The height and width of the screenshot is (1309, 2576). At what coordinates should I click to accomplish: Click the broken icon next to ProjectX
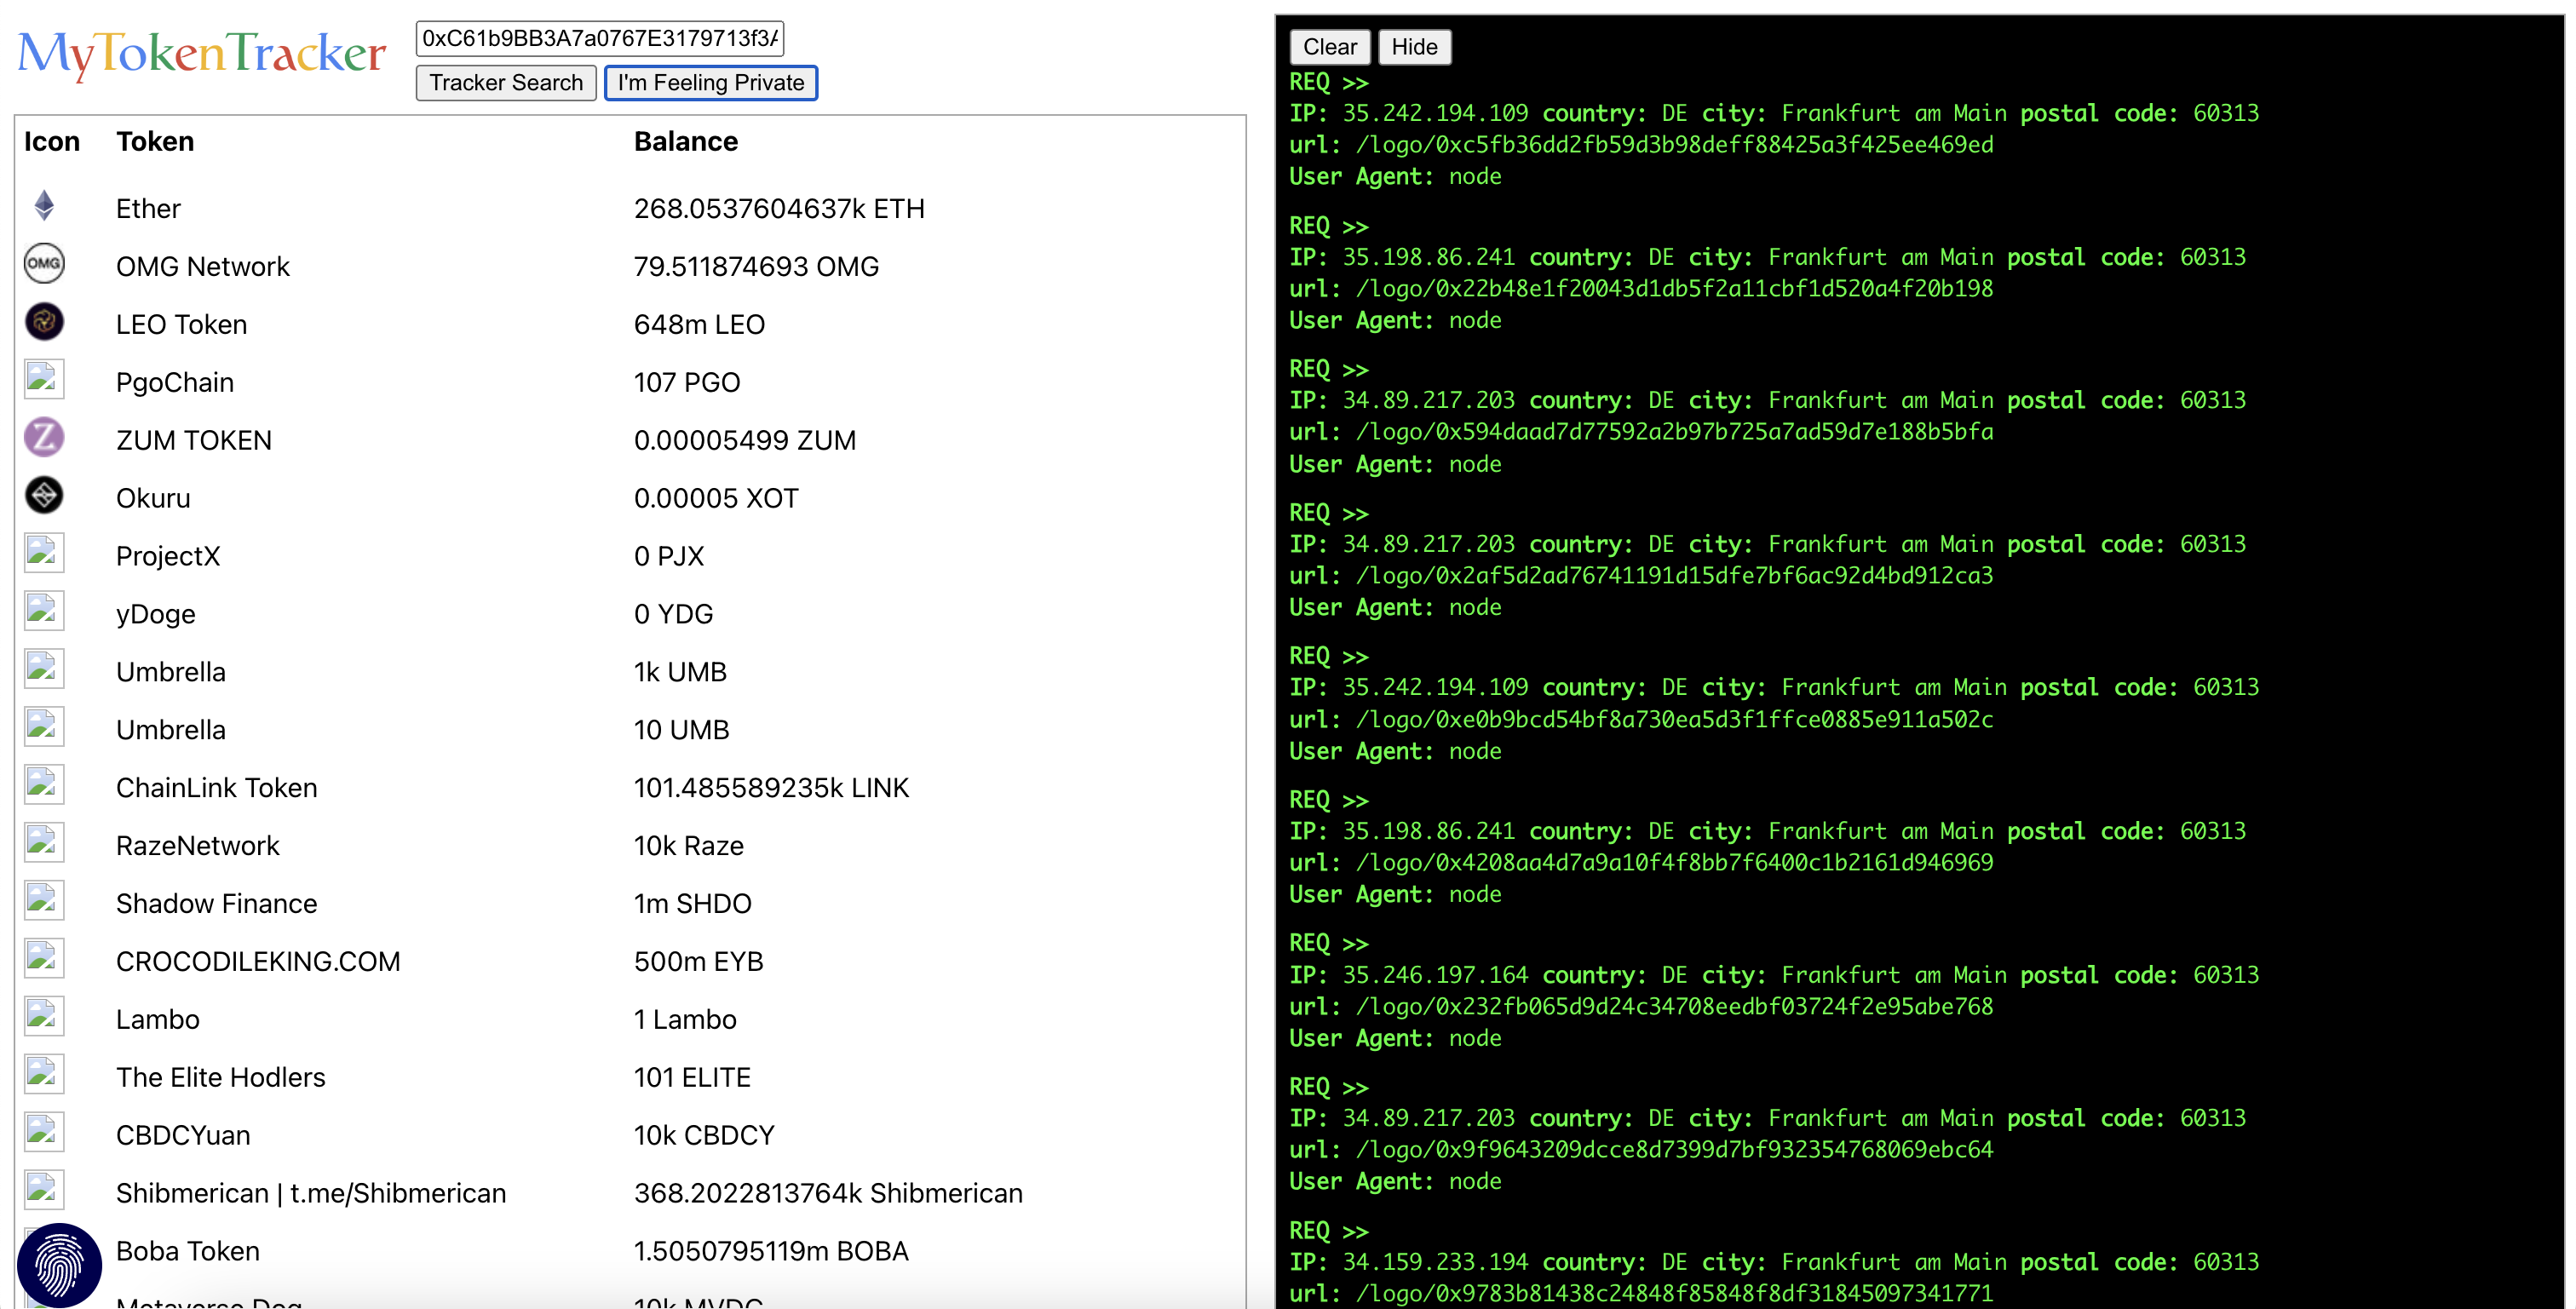click(x=44, y=553)
